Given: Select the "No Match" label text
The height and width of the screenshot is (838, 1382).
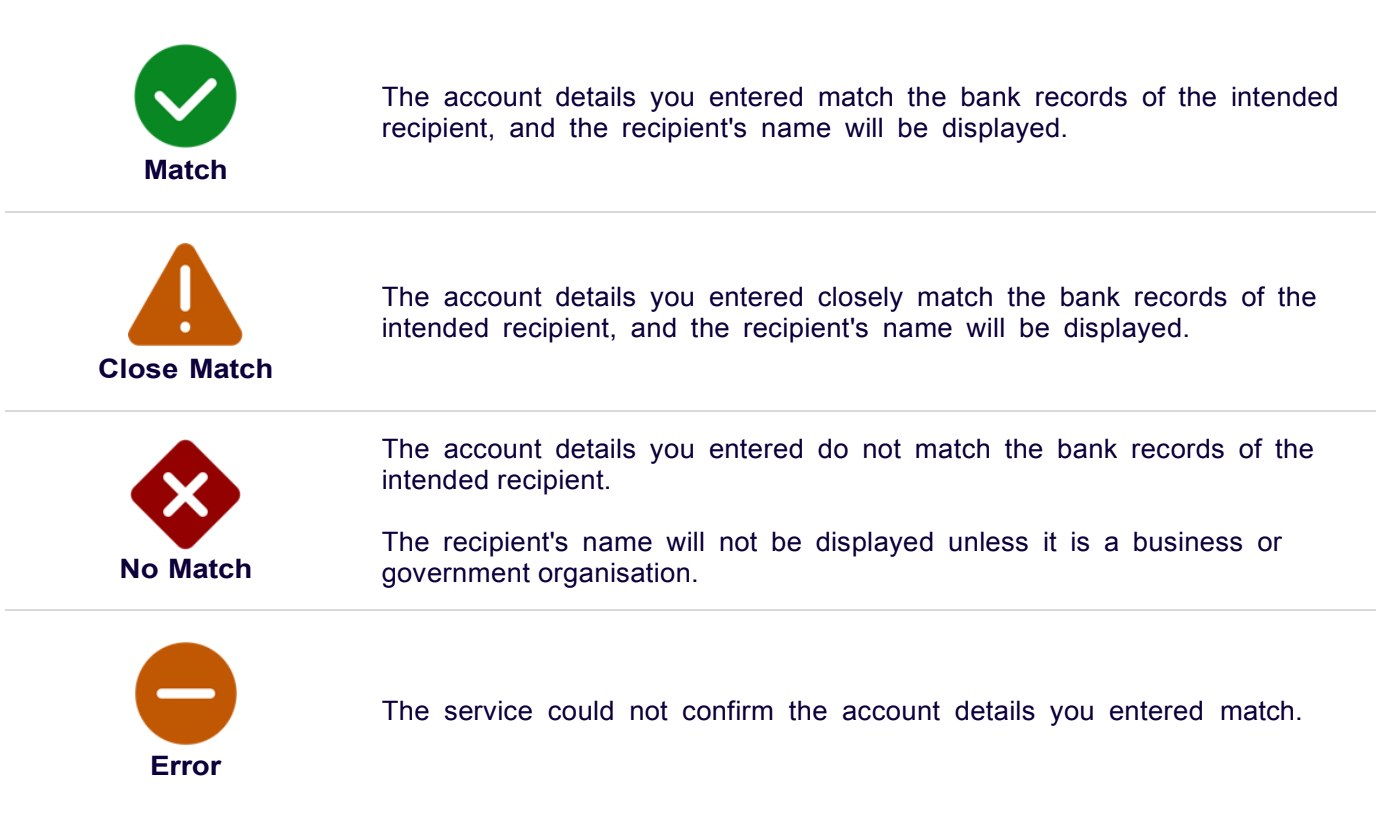Looking at the screenshot, I should pyautogui.click(x=185, y=569).
